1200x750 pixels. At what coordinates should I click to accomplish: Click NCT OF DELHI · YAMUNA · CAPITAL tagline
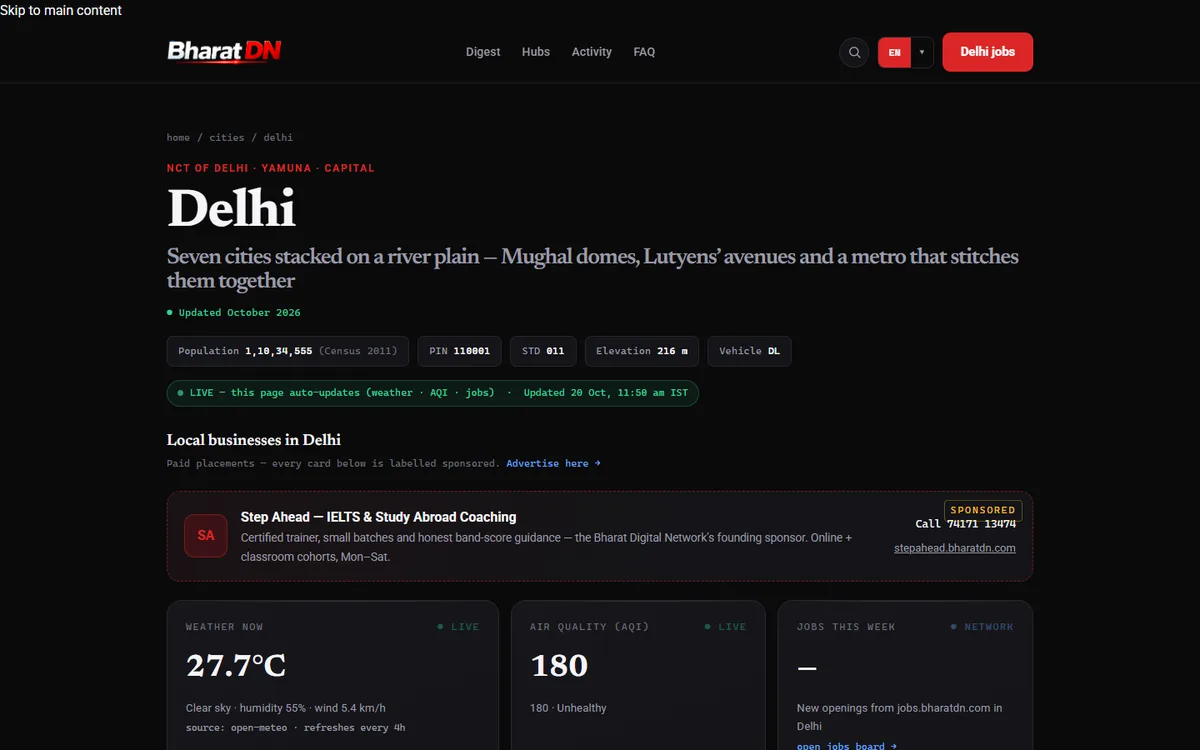271,168
